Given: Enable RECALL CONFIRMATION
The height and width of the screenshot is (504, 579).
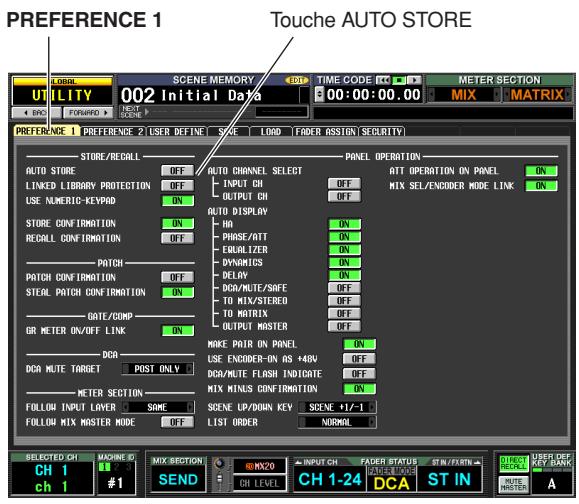Looking at the screenshot, I should [x=177, y=238].
